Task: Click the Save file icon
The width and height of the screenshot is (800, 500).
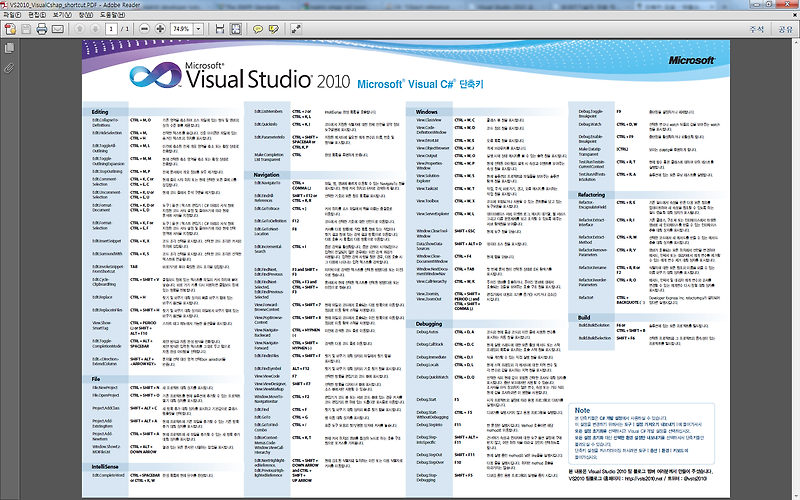Action: (x=26, y=29)
